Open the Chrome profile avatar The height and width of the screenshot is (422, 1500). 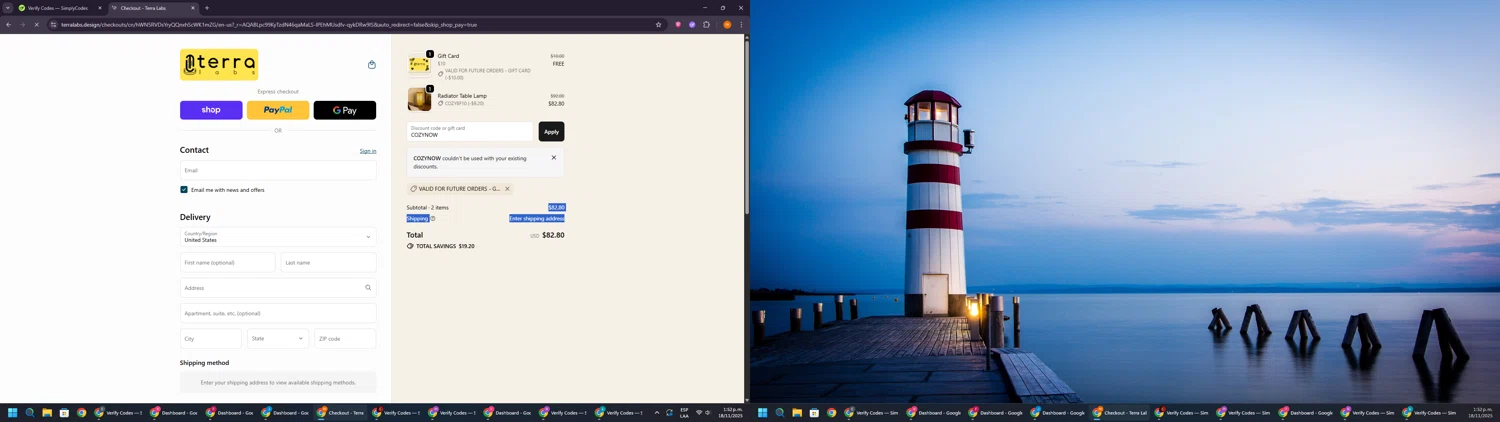coord(727,24)
